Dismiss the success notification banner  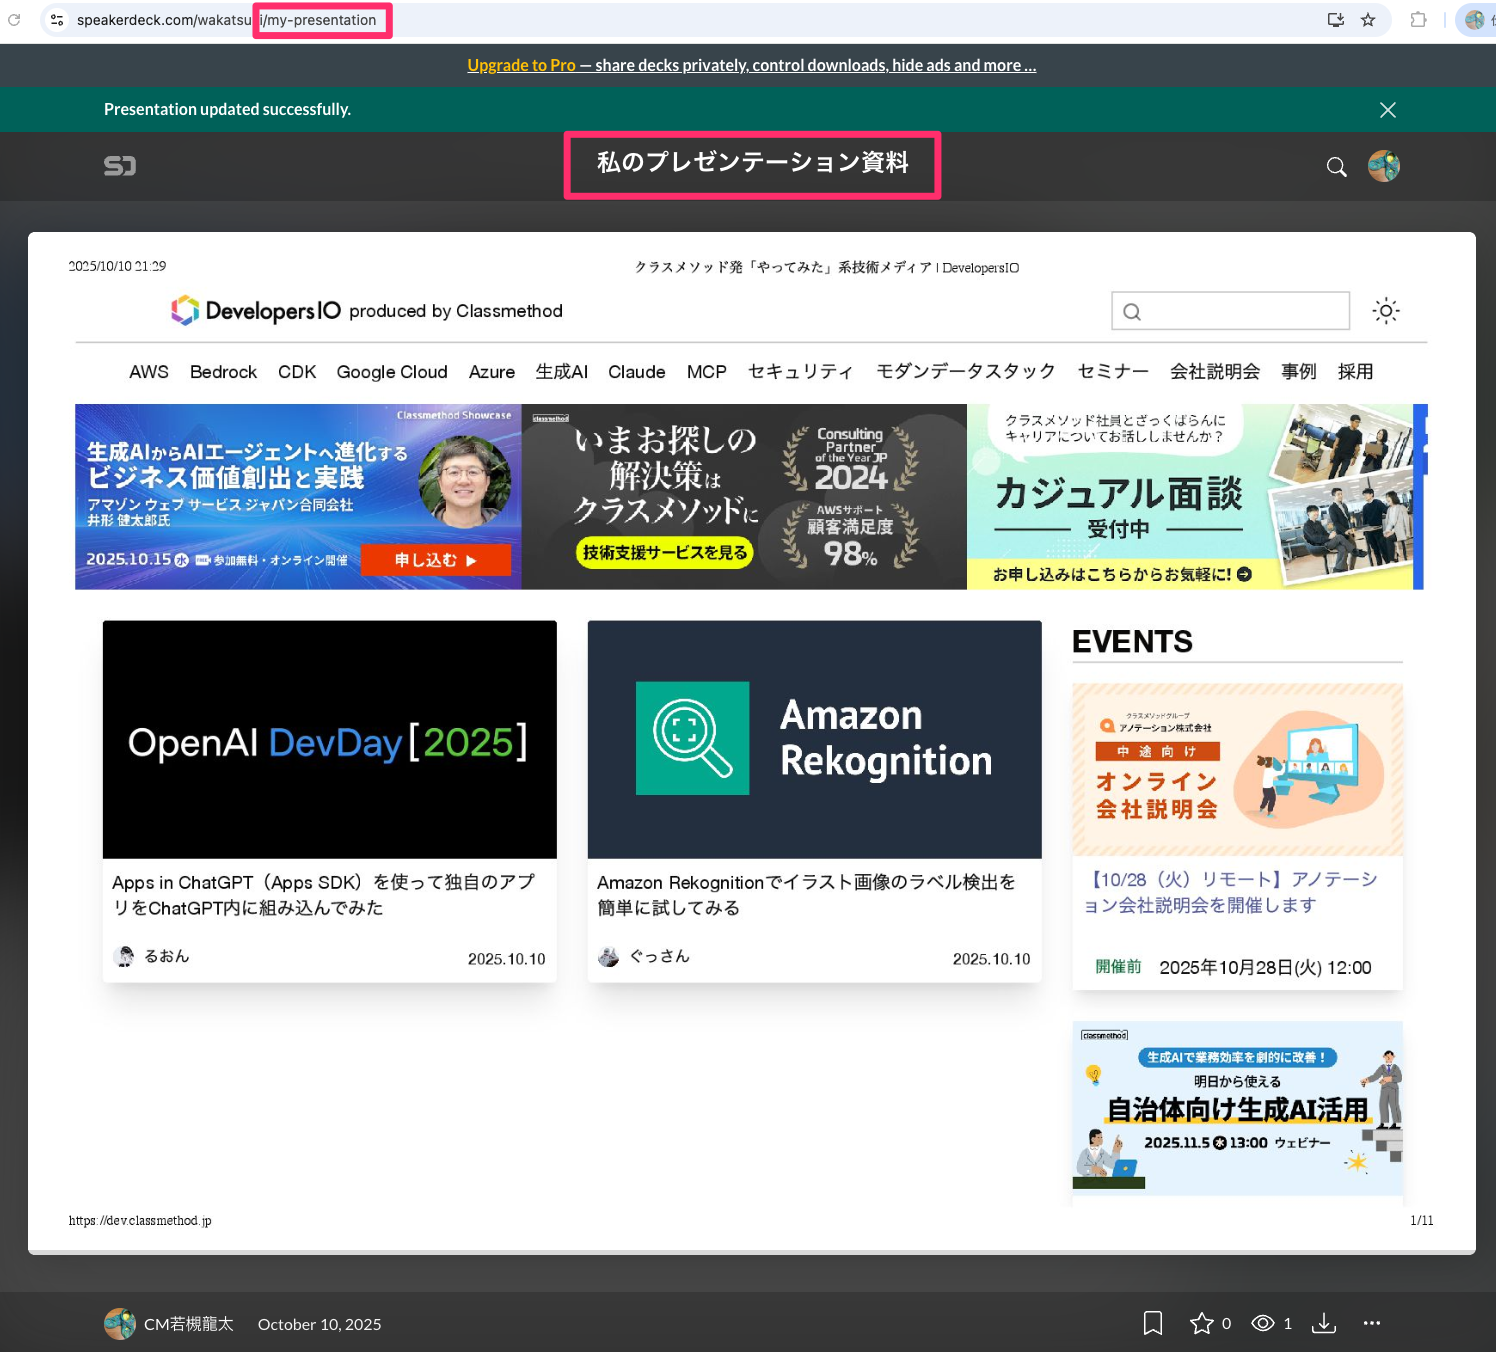1387,110
